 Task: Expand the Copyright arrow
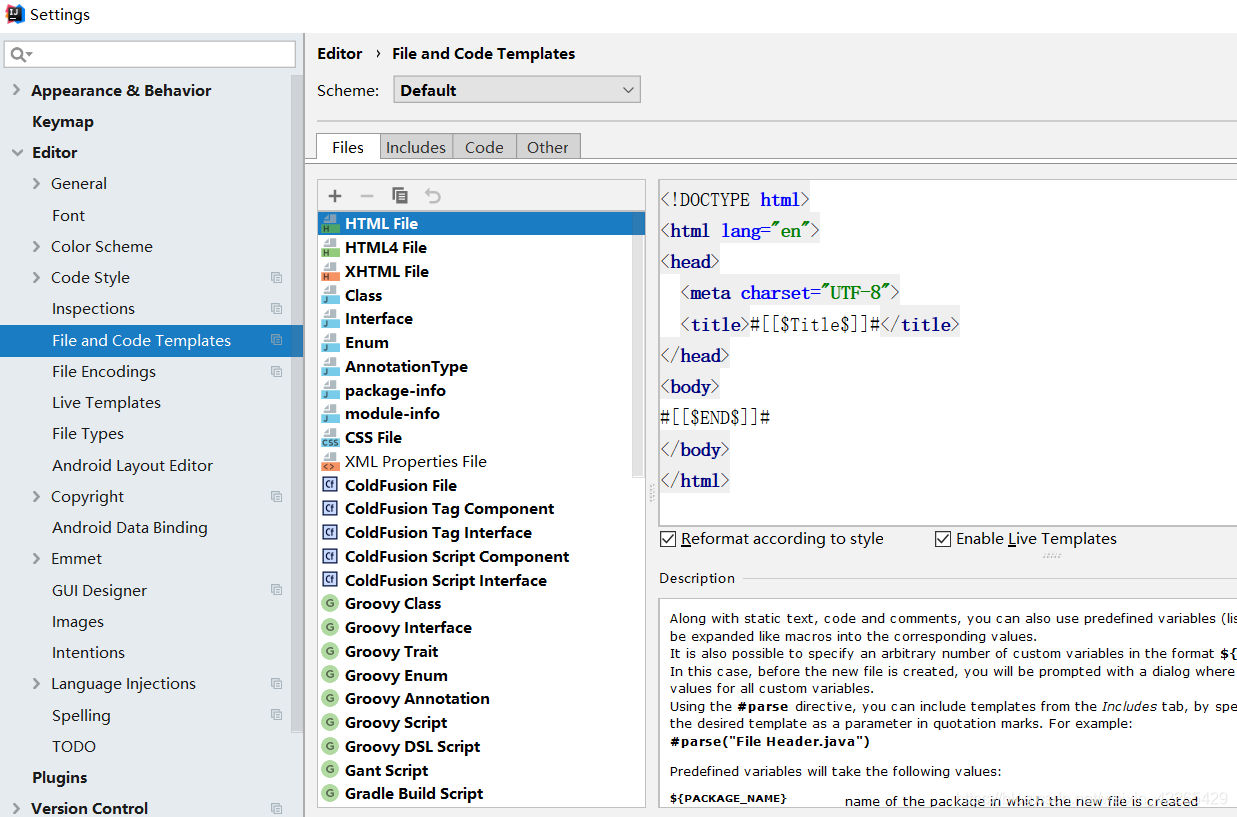(x=37, y=497)
